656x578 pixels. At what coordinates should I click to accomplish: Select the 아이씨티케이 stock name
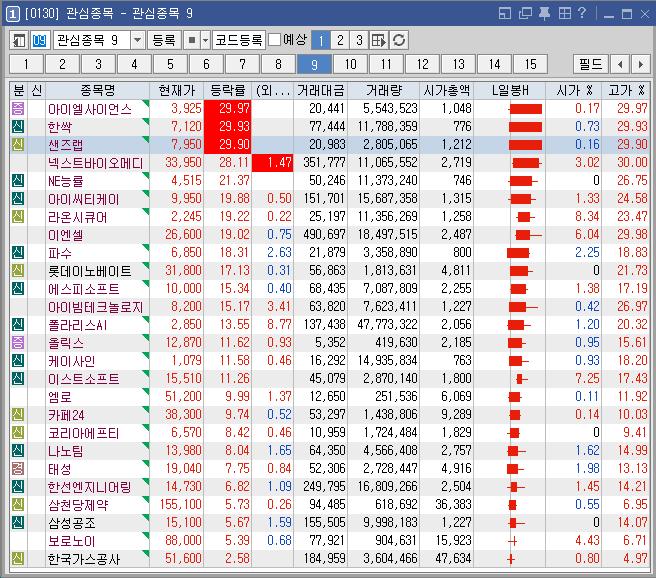84,199
